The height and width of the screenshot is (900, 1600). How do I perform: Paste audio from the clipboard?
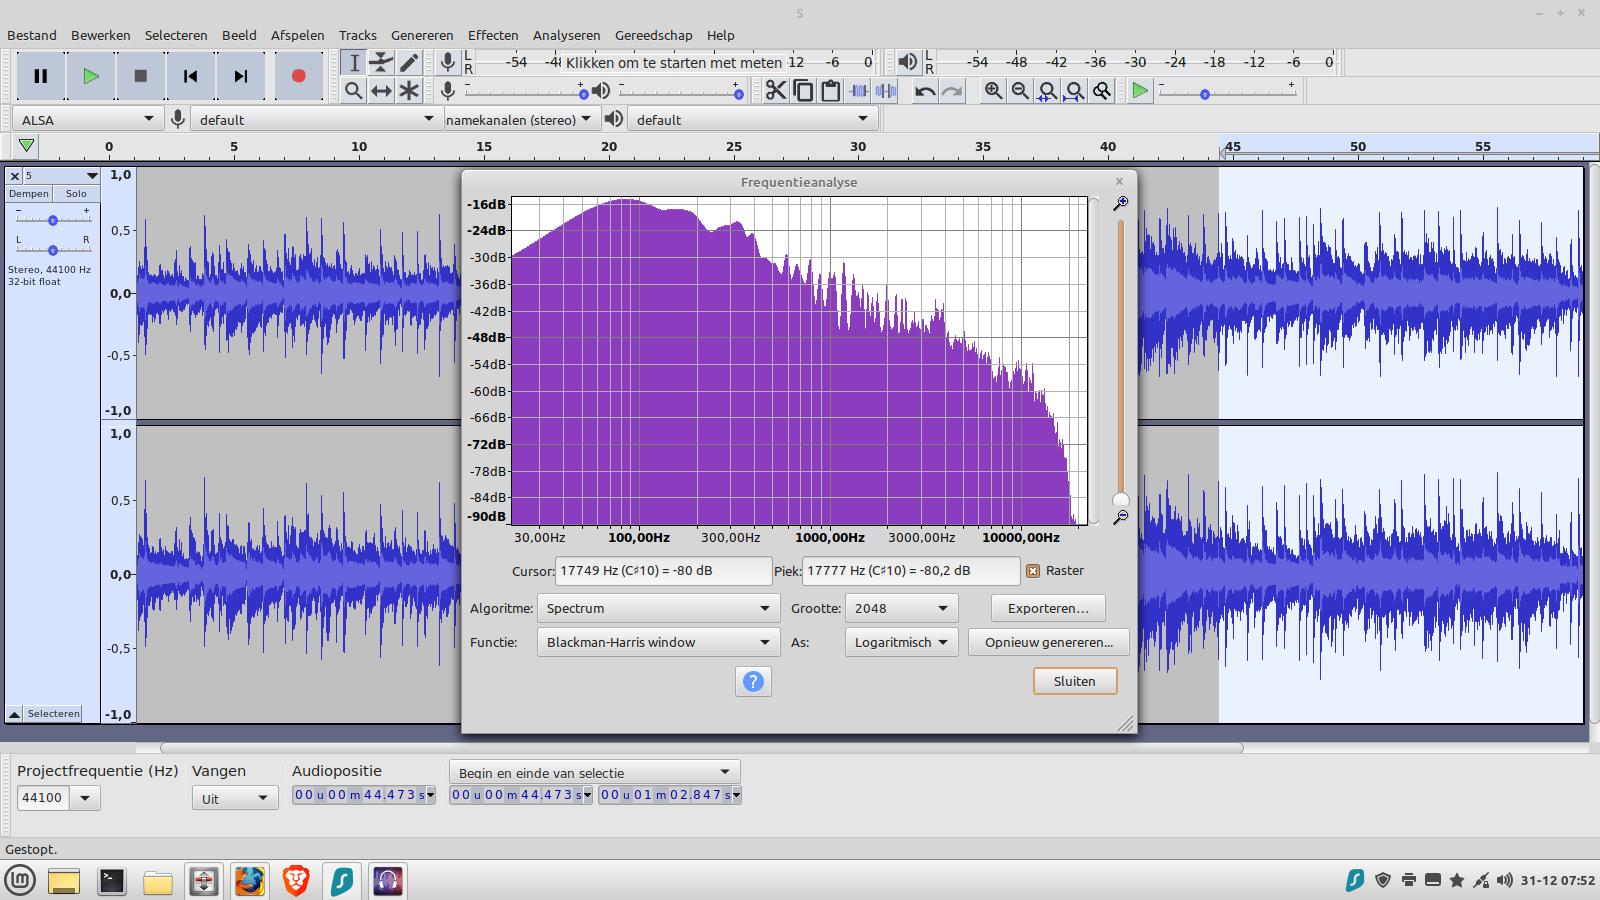click(x=830, y=91)
